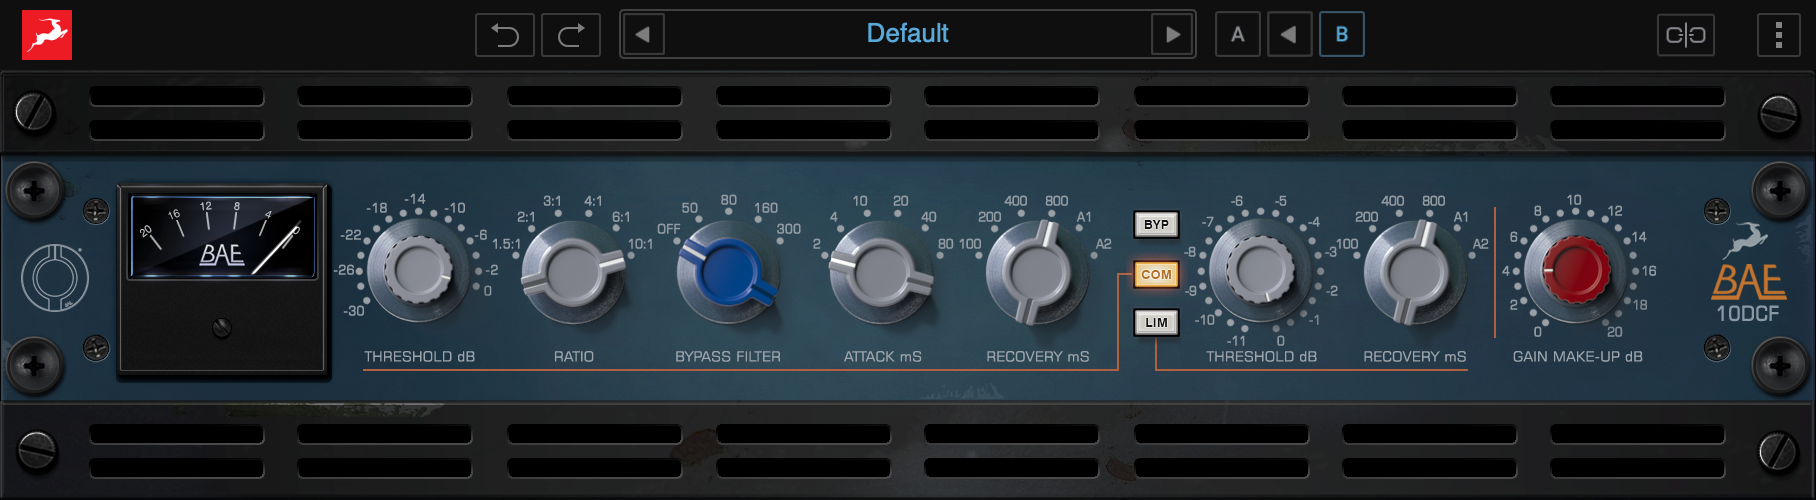This screenshot has height=500, width=1816.
Task: Click the redo arrow button
Action: [571, 35]
